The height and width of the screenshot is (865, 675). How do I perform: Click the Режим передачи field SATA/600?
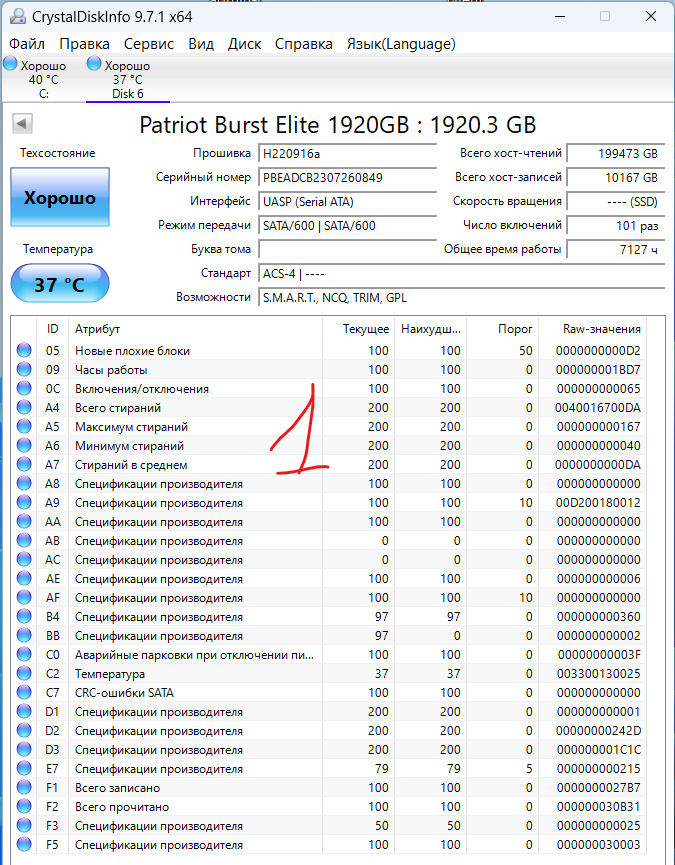[347, 226]
